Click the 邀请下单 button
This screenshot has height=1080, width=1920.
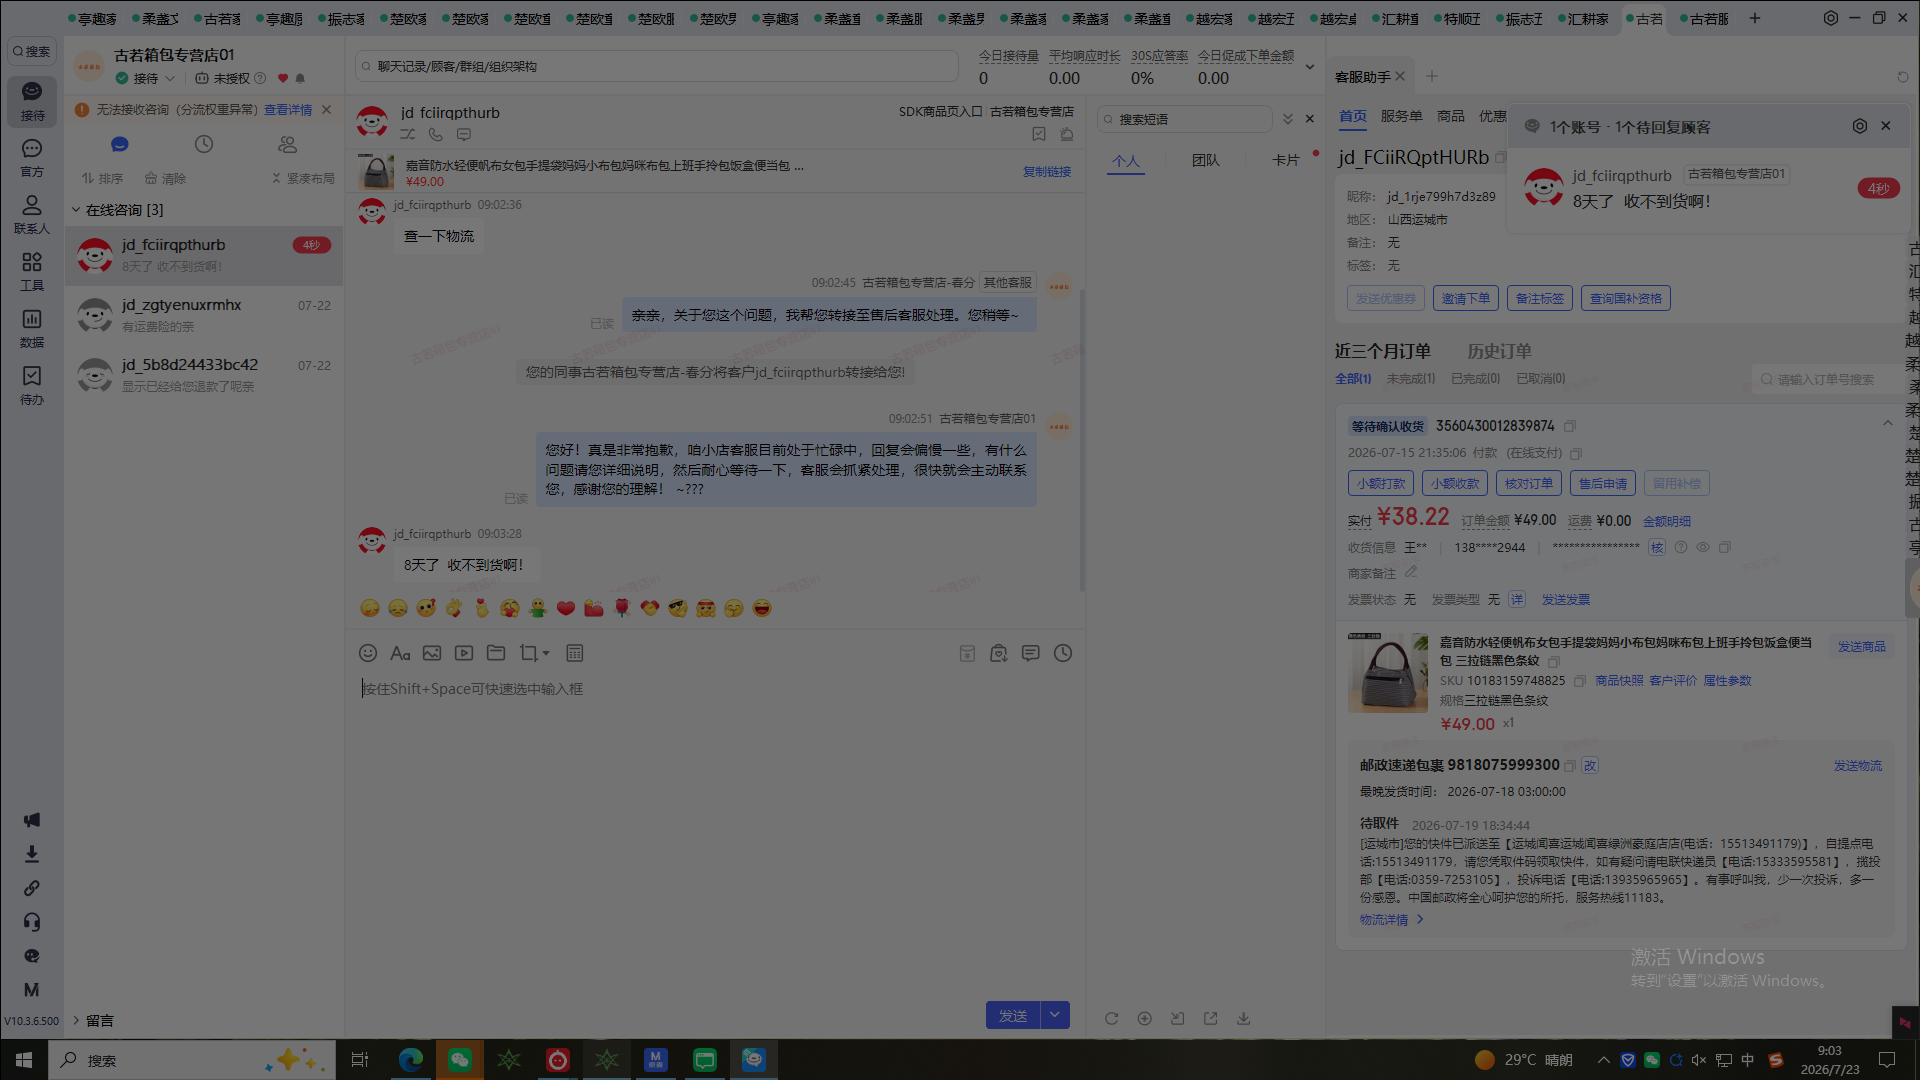click(1465, 298)
